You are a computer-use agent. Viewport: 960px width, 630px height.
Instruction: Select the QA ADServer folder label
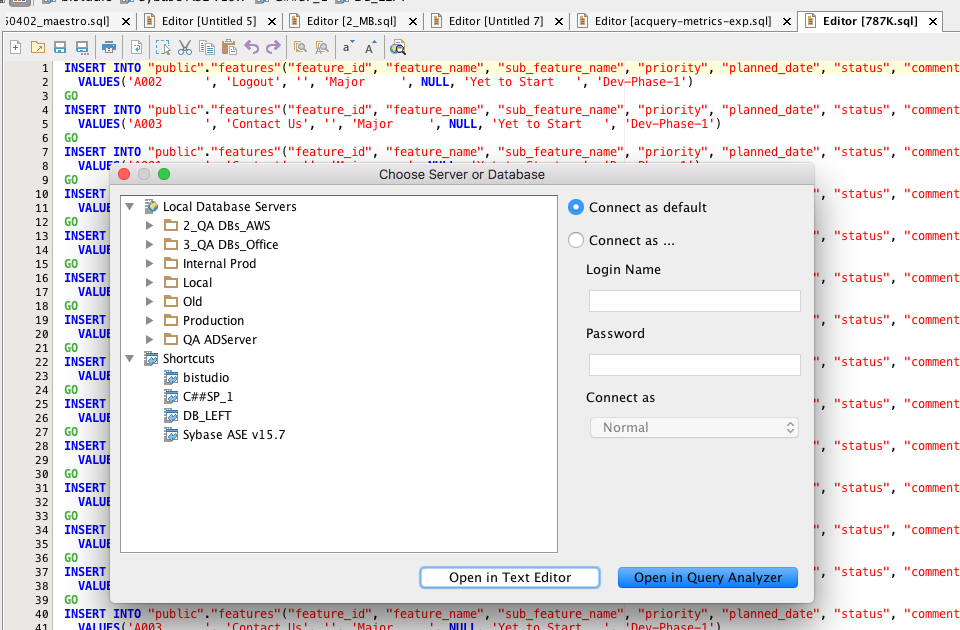[220, 339]
